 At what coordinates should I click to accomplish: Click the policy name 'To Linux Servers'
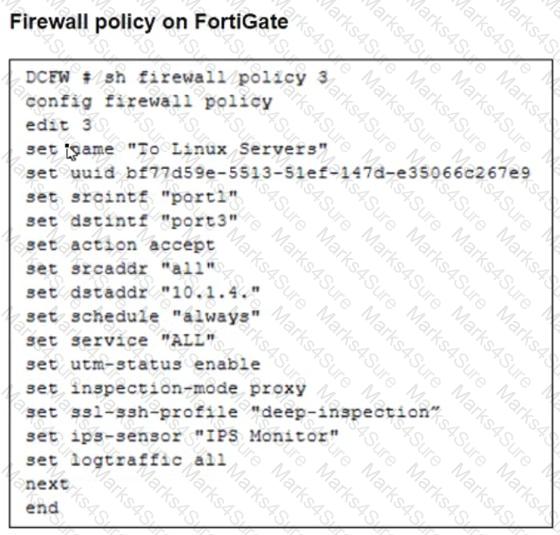tap(227, 149)
